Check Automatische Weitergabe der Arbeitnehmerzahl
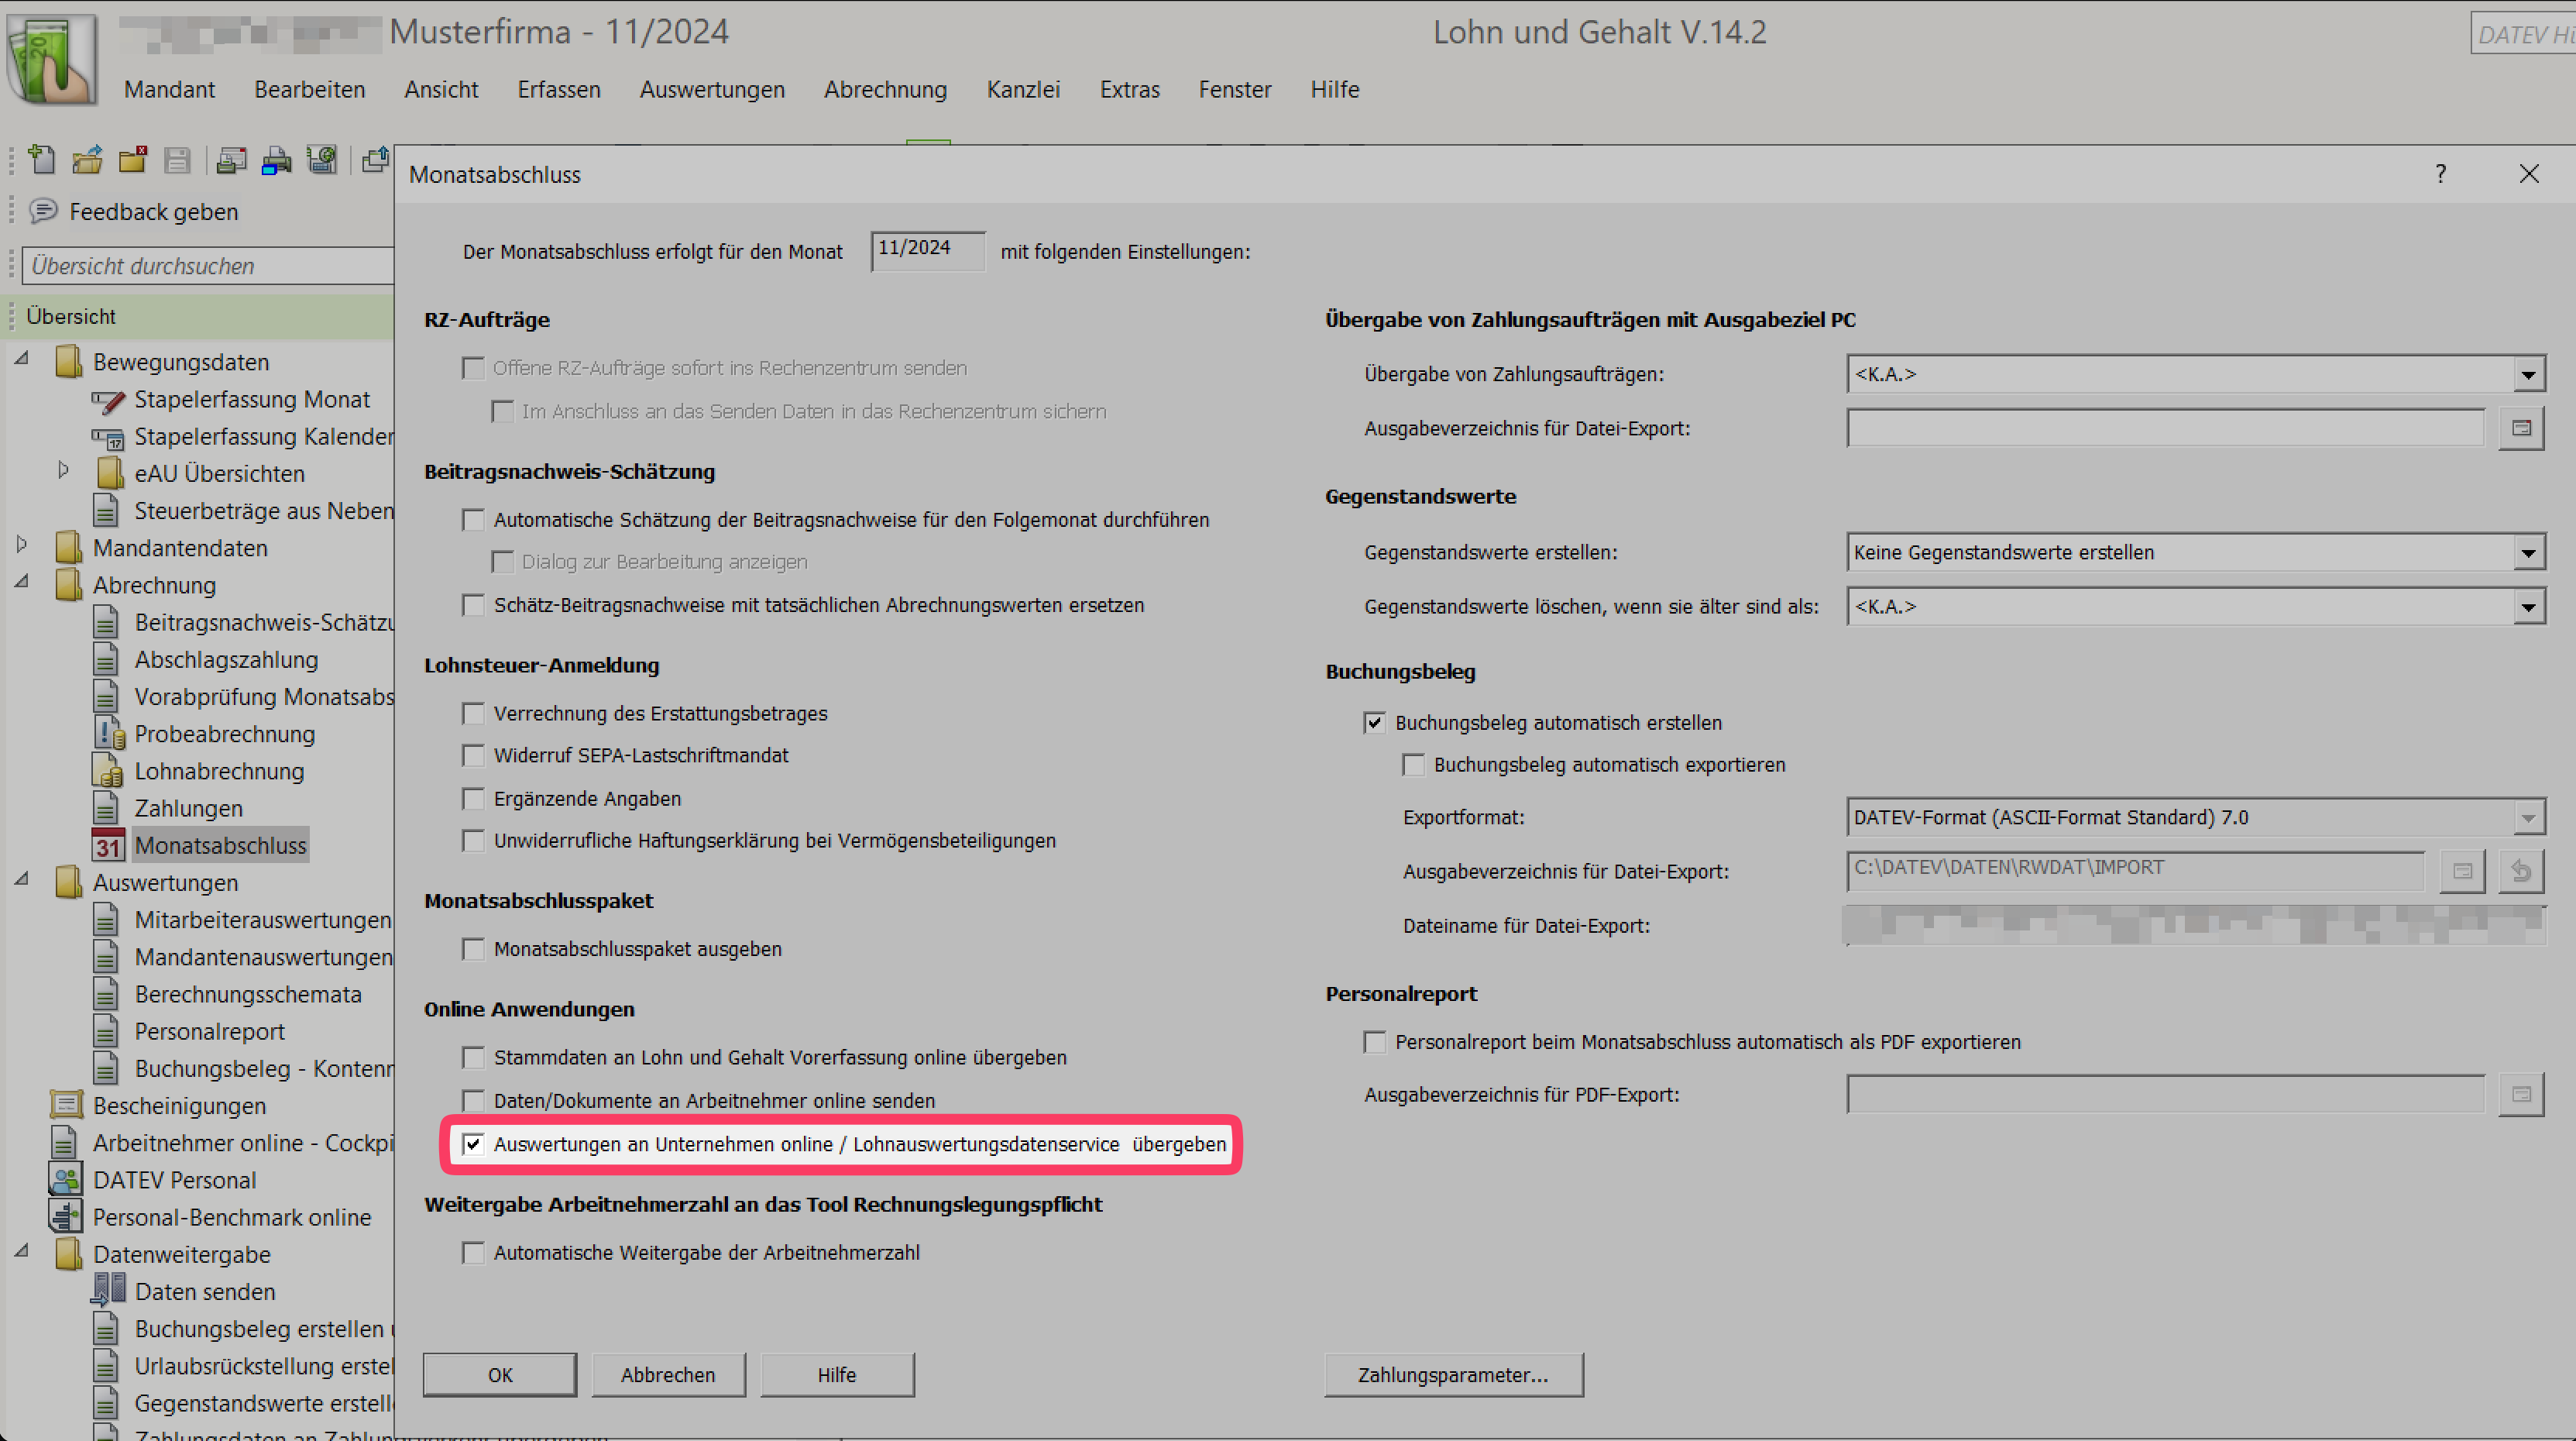The height and width of the screenshot is (1441, 2576). click(473, 1252)
